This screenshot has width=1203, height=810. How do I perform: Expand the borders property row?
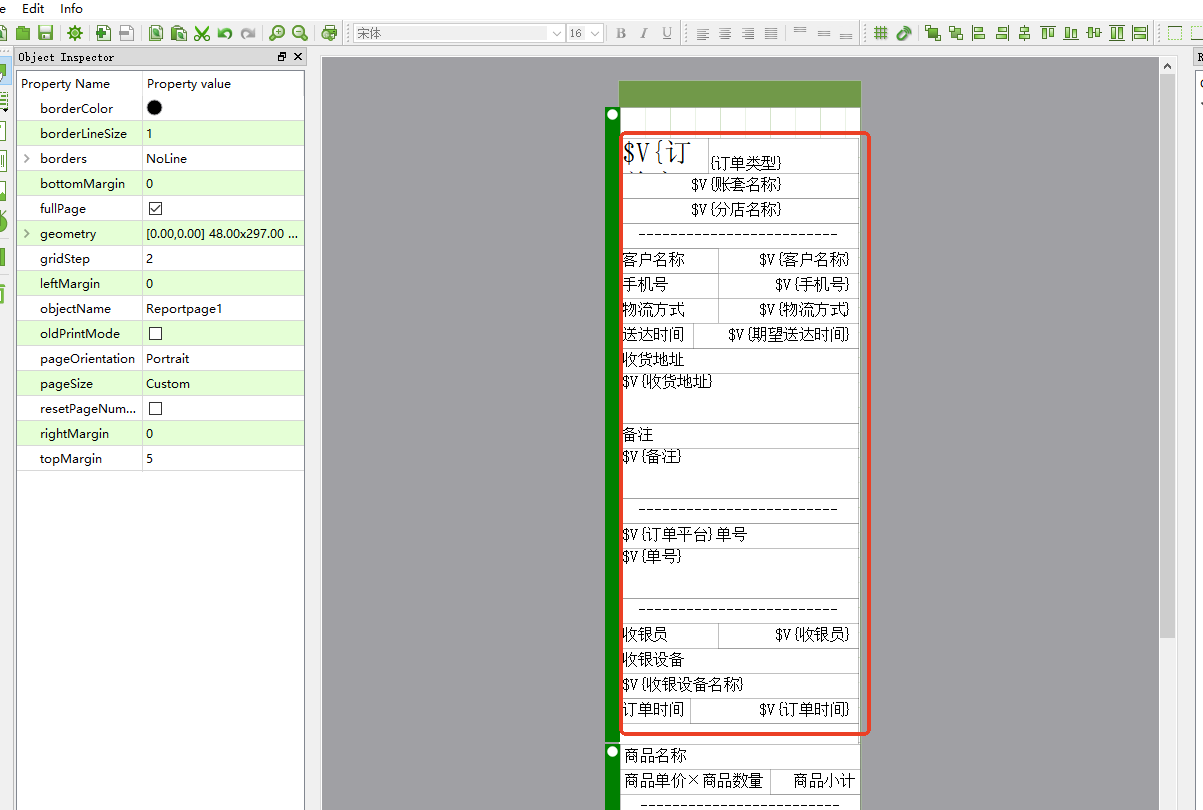pyautogui.click(x=27, y=159)
